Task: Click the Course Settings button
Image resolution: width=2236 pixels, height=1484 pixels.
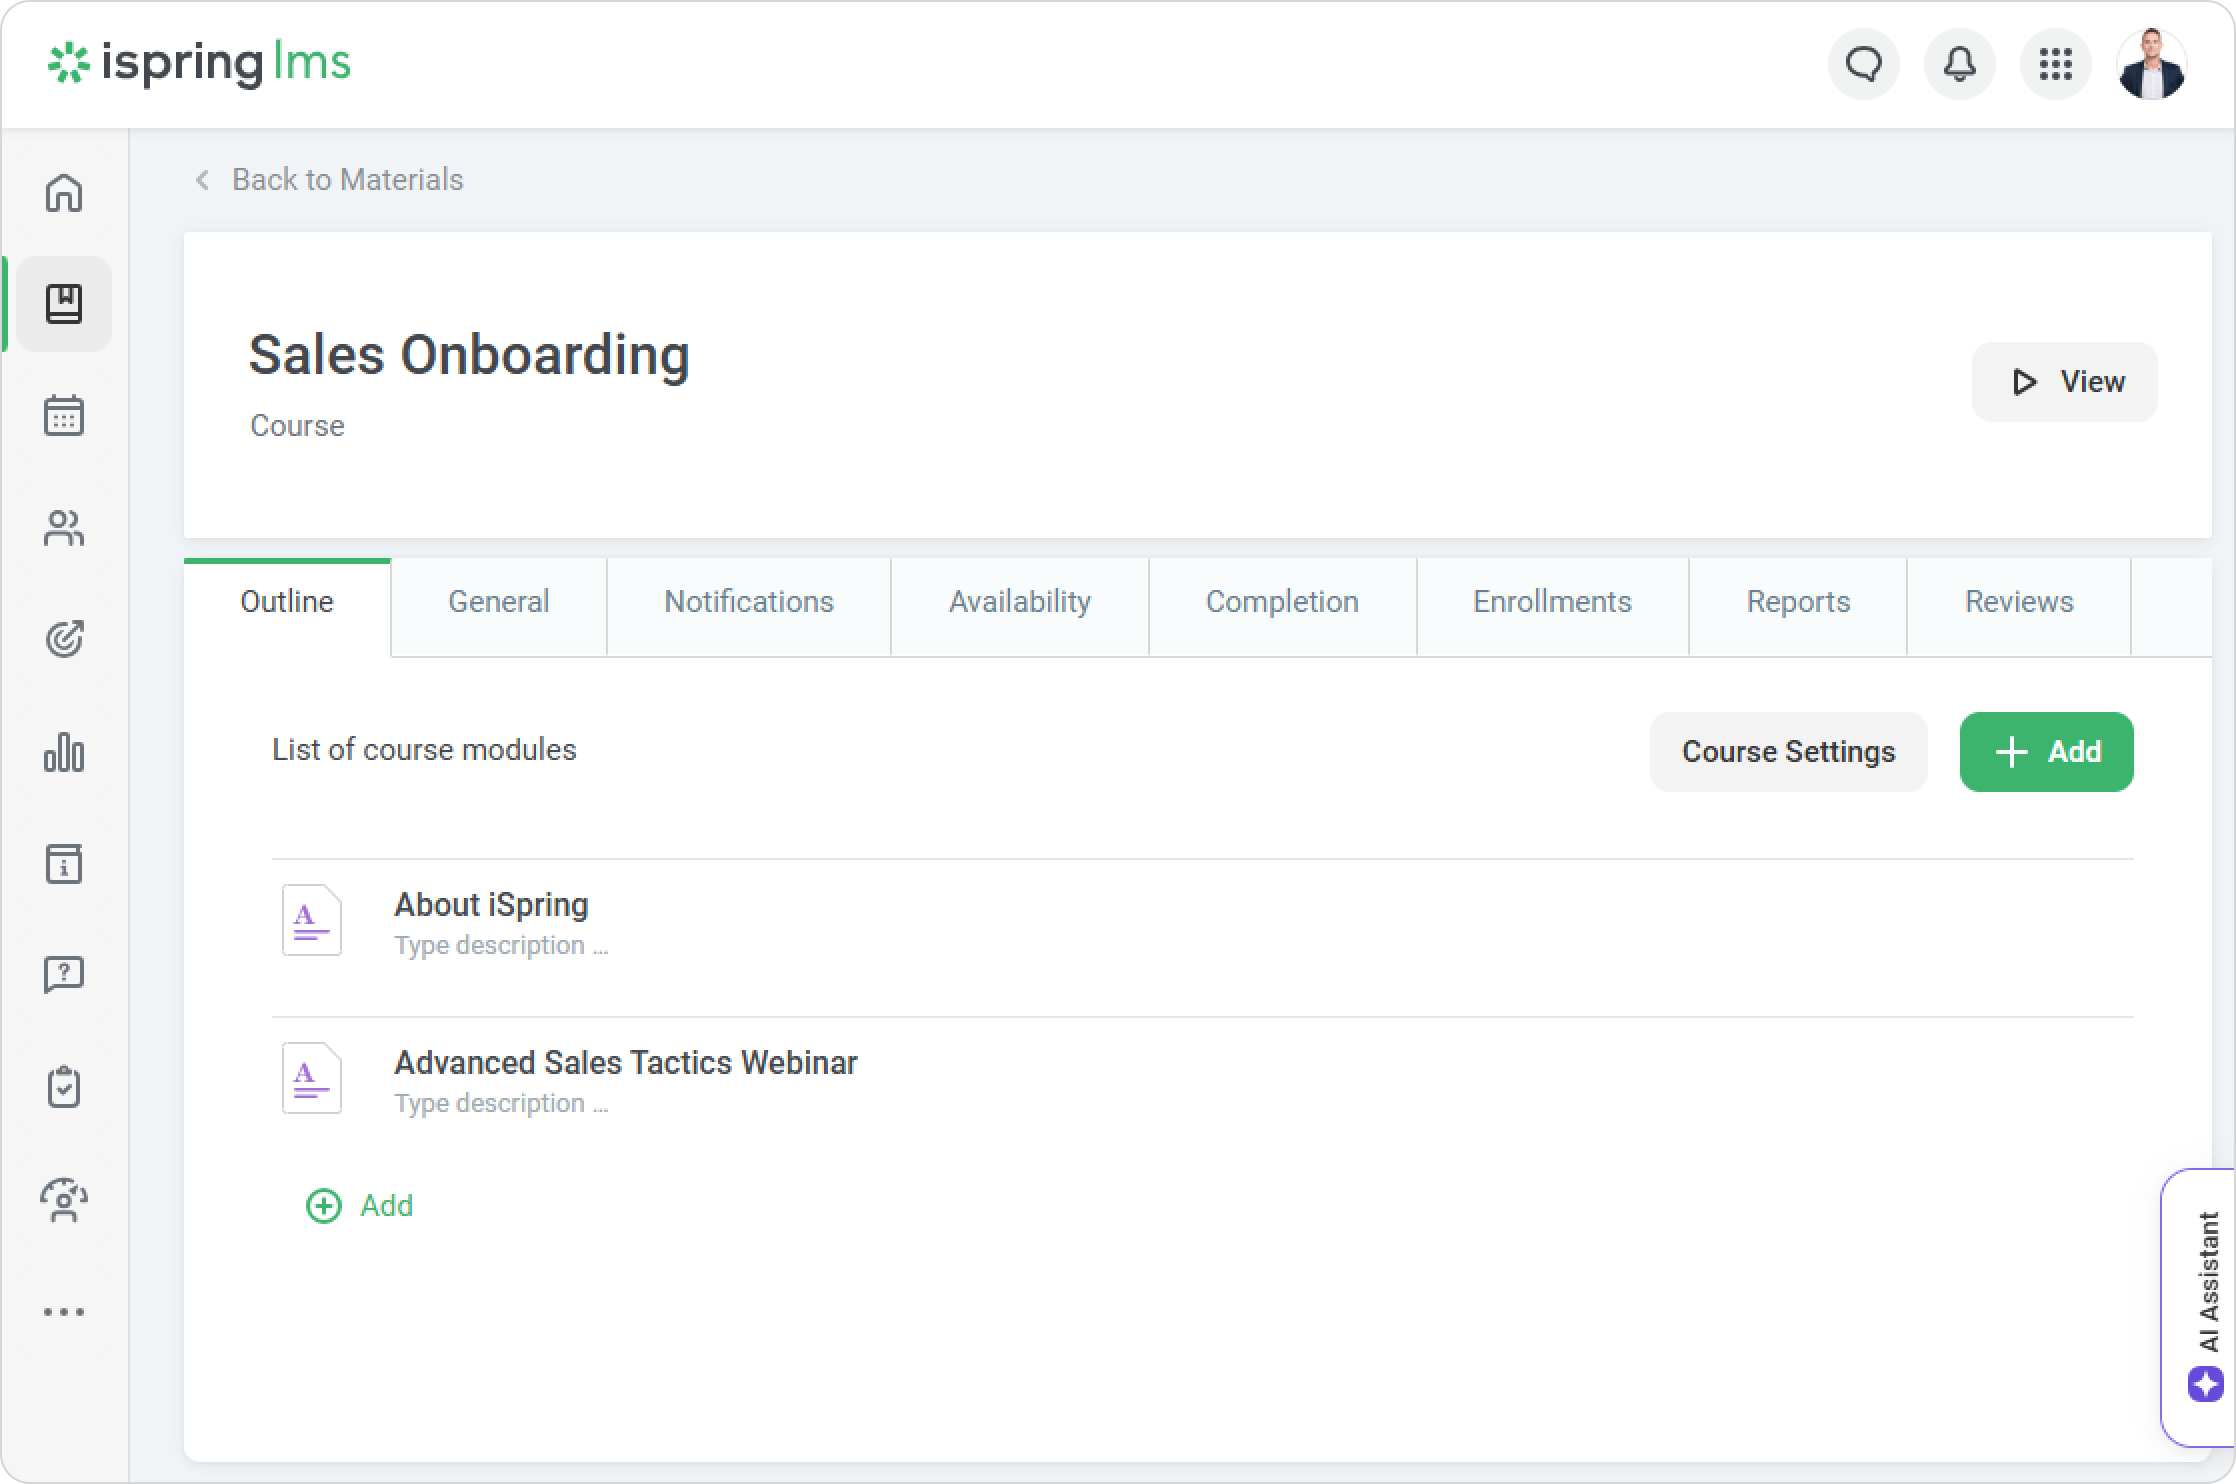Action: [1788, 752]
